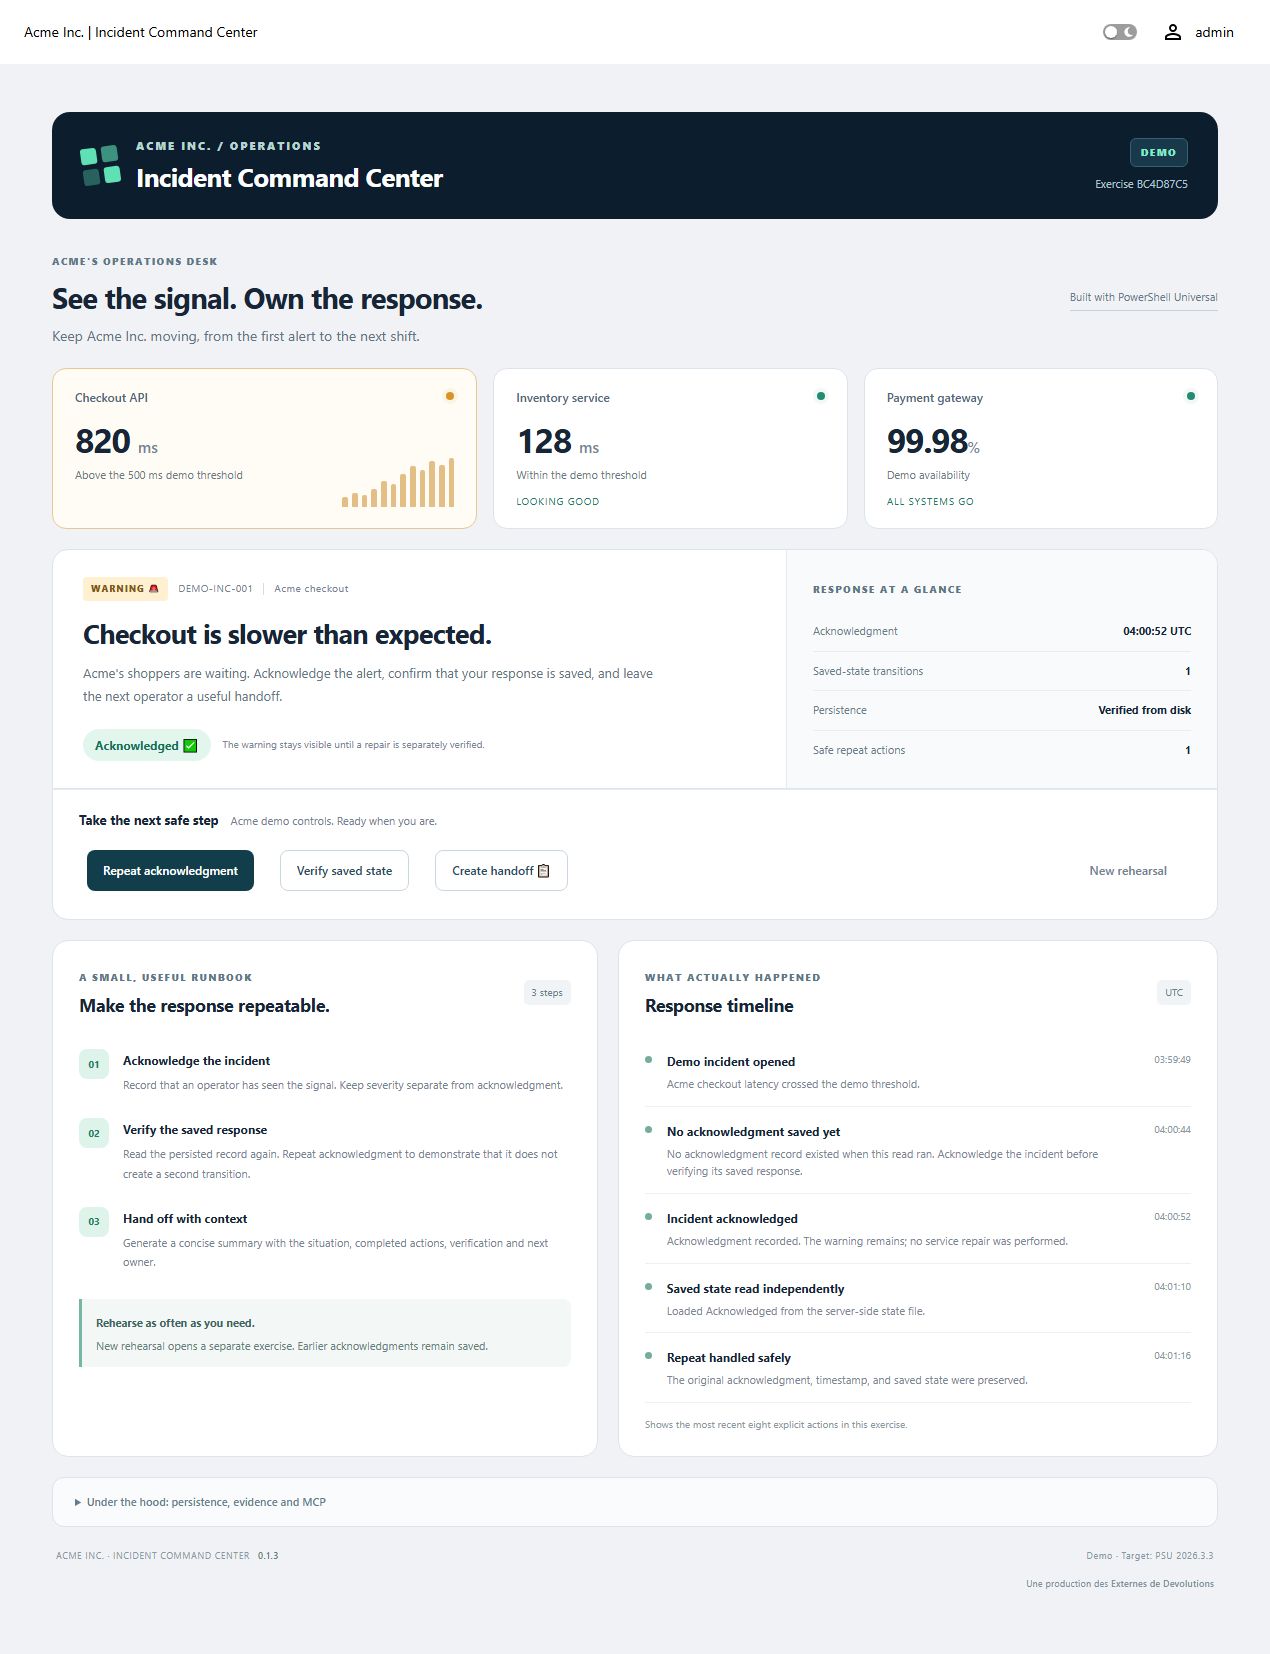Click the Acknowledge the incident runbook step

(325, 1072)
